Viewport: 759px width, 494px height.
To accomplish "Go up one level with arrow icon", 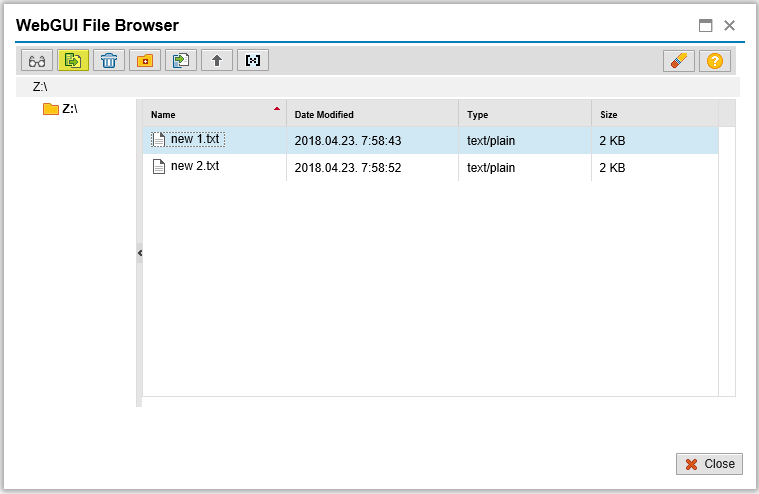I will [x=217, y=60].
